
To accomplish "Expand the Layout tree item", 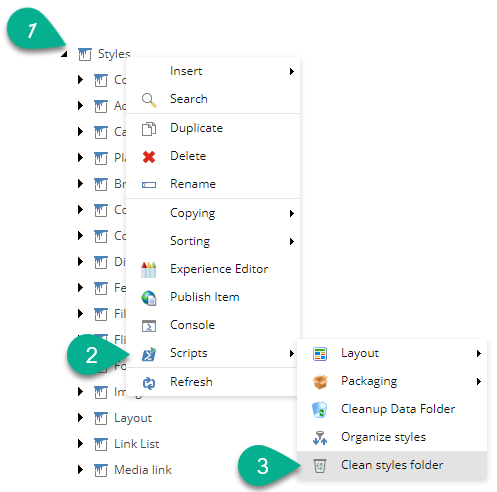I will [80, 418].
